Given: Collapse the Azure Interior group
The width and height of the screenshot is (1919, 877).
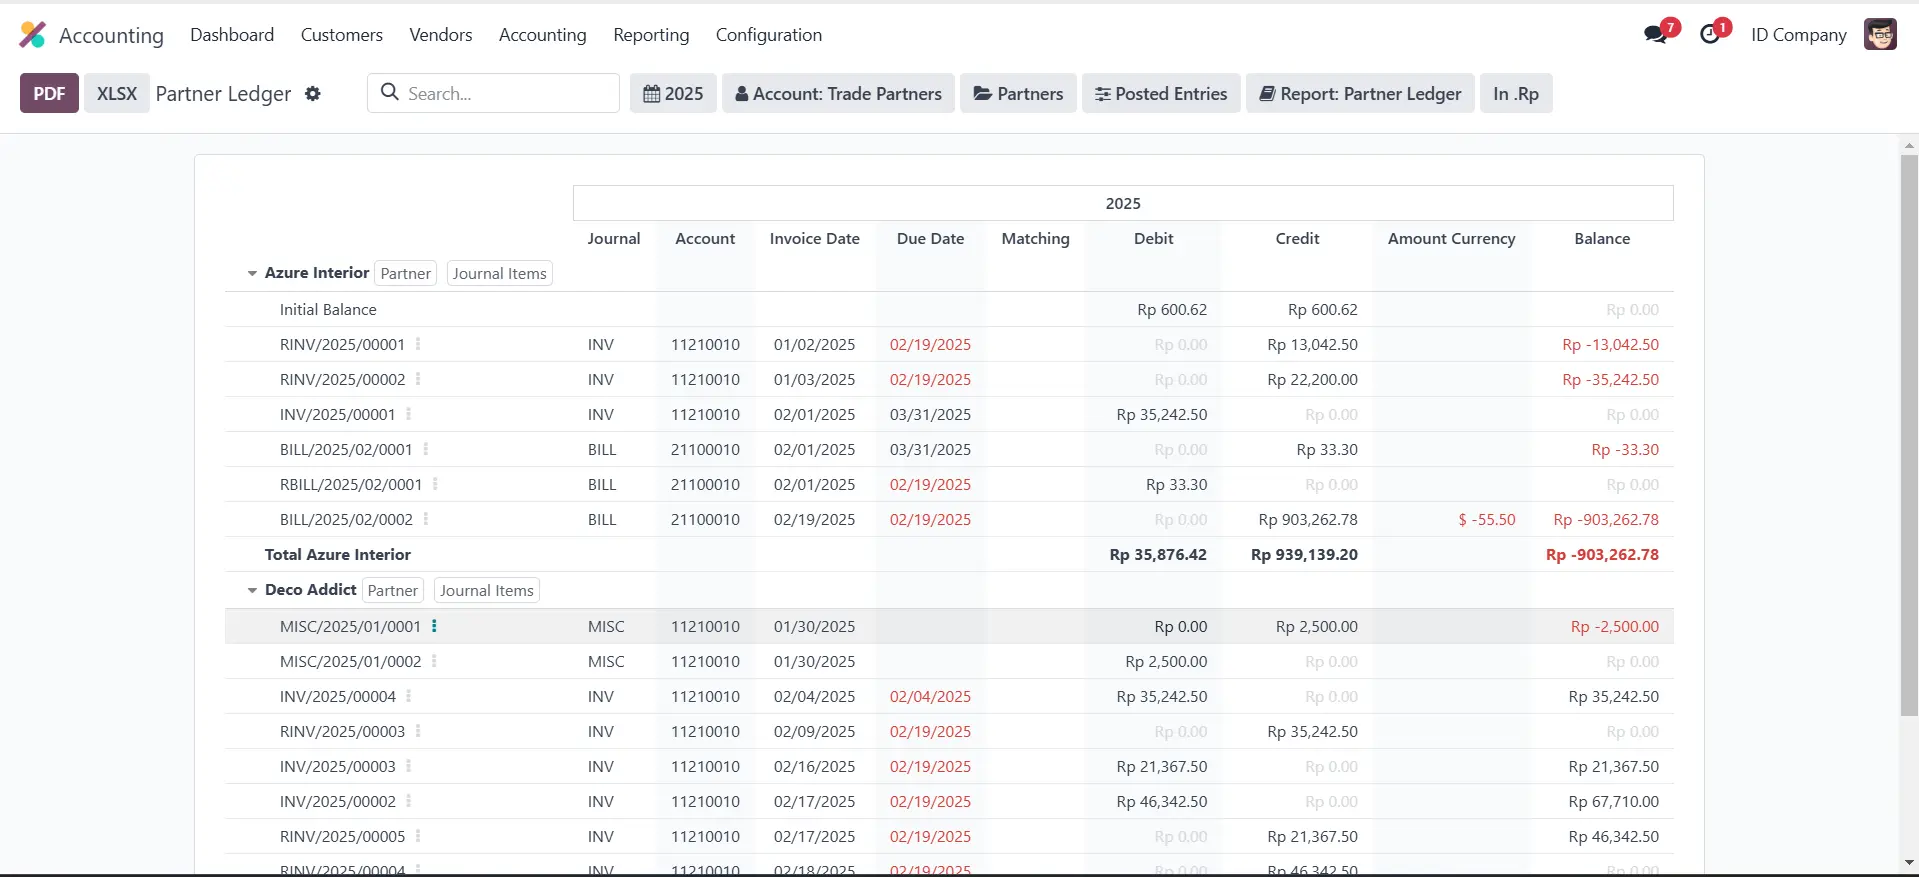Looking at the screenshot, I should (x=252, y=273).
